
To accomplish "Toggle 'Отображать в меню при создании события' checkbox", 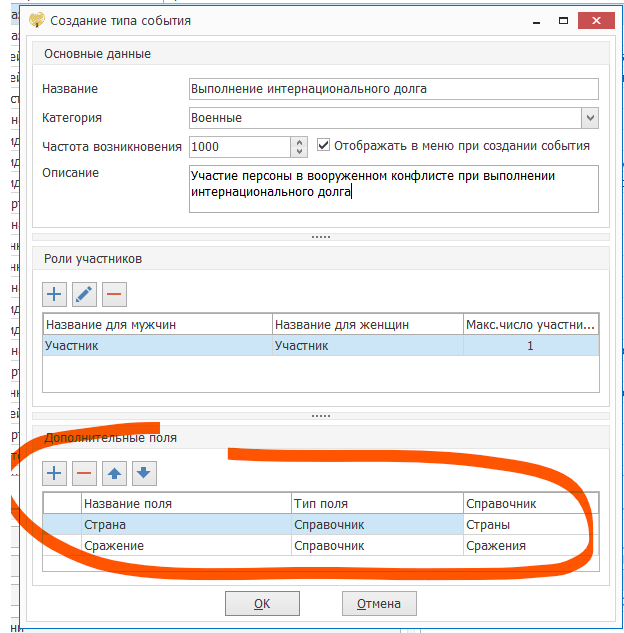I will point(324,145).
